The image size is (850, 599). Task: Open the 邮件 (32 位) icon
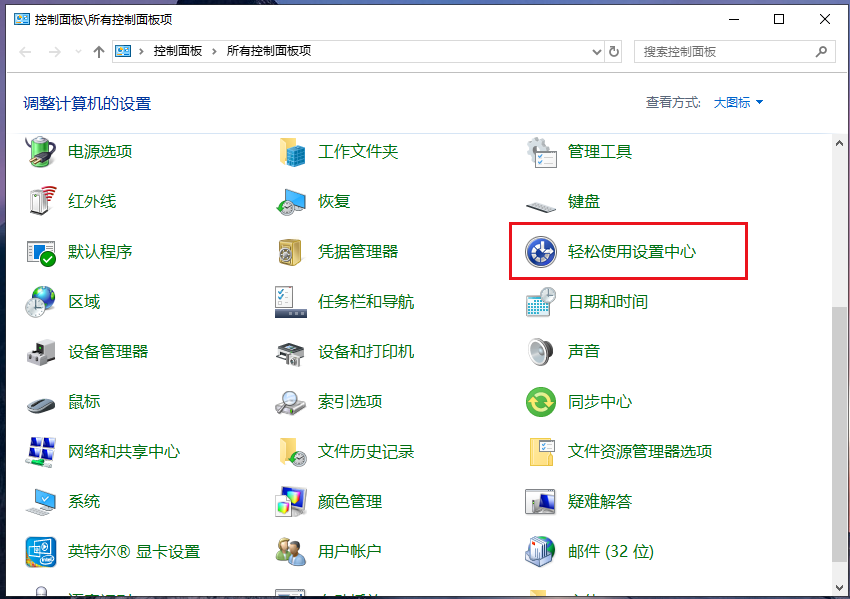540,552
